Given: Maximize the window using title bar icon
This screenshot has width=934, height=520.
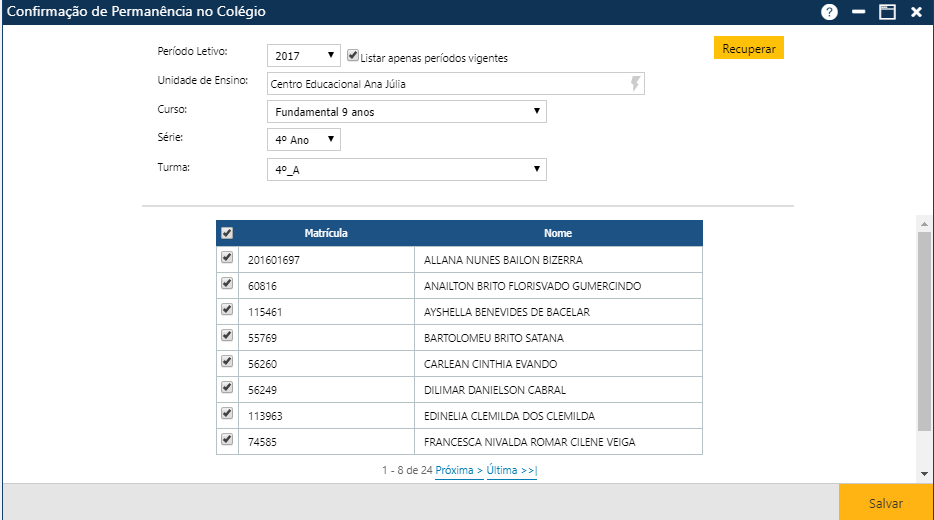Looking at the screenshot, I should click(886, 12).
